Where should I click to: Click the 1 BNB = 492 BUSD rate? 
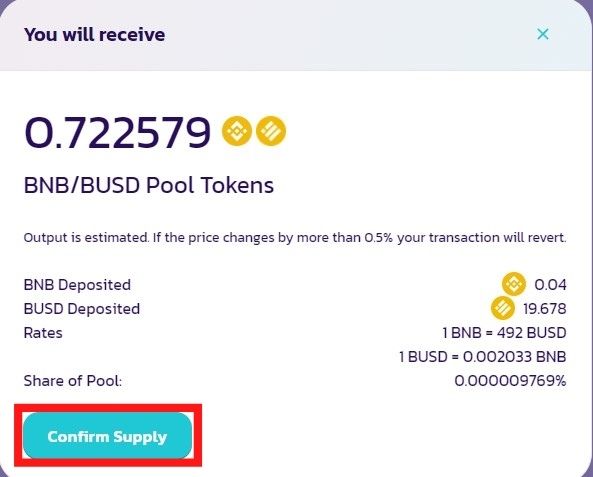tap(504, 333)
